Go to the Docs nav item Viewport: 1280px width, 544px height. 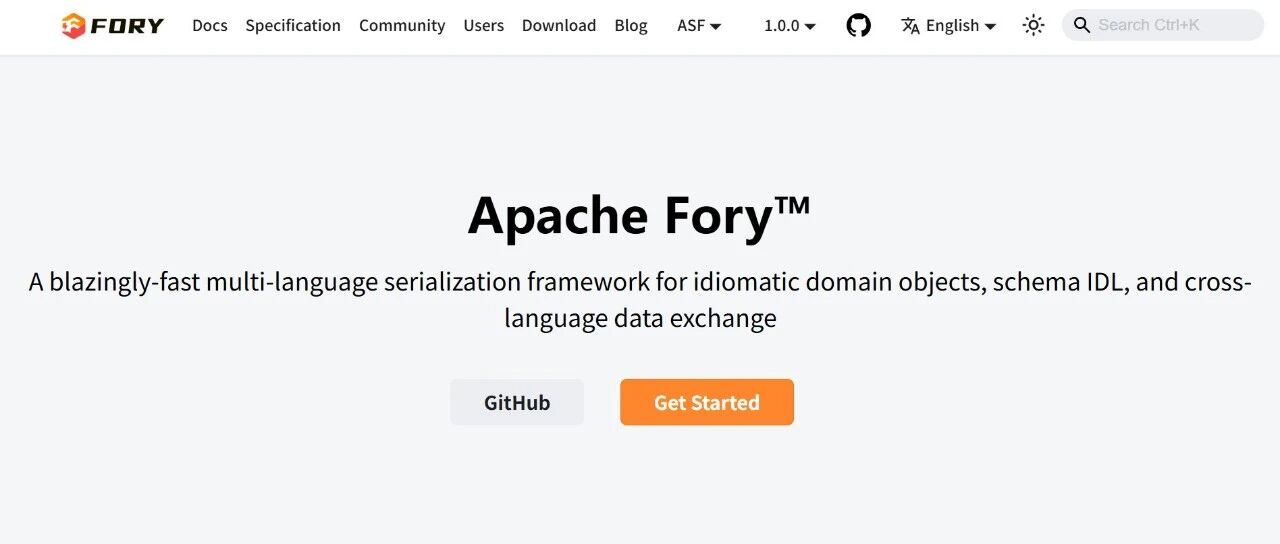tap(210, 25)
